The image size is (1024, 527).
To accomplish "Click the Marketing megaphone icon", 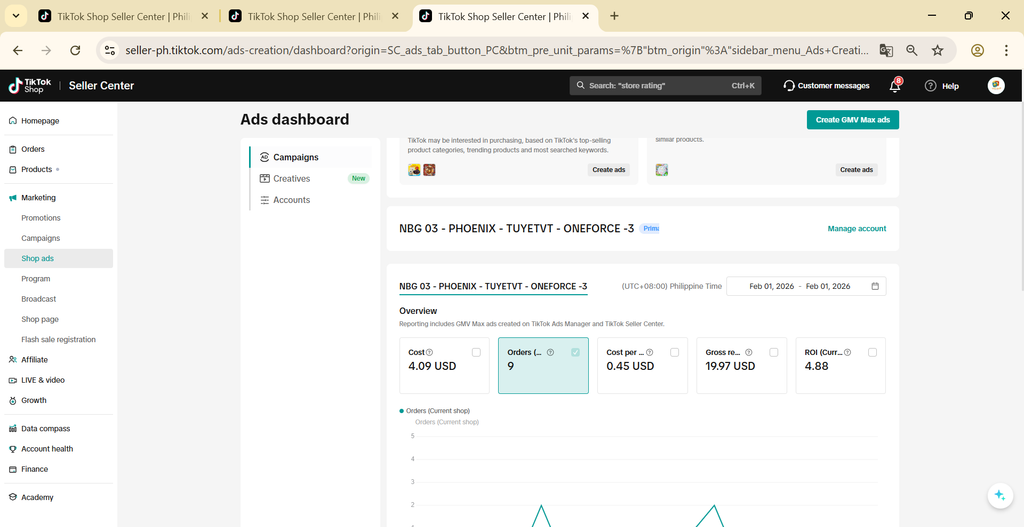I will point(13,197).
